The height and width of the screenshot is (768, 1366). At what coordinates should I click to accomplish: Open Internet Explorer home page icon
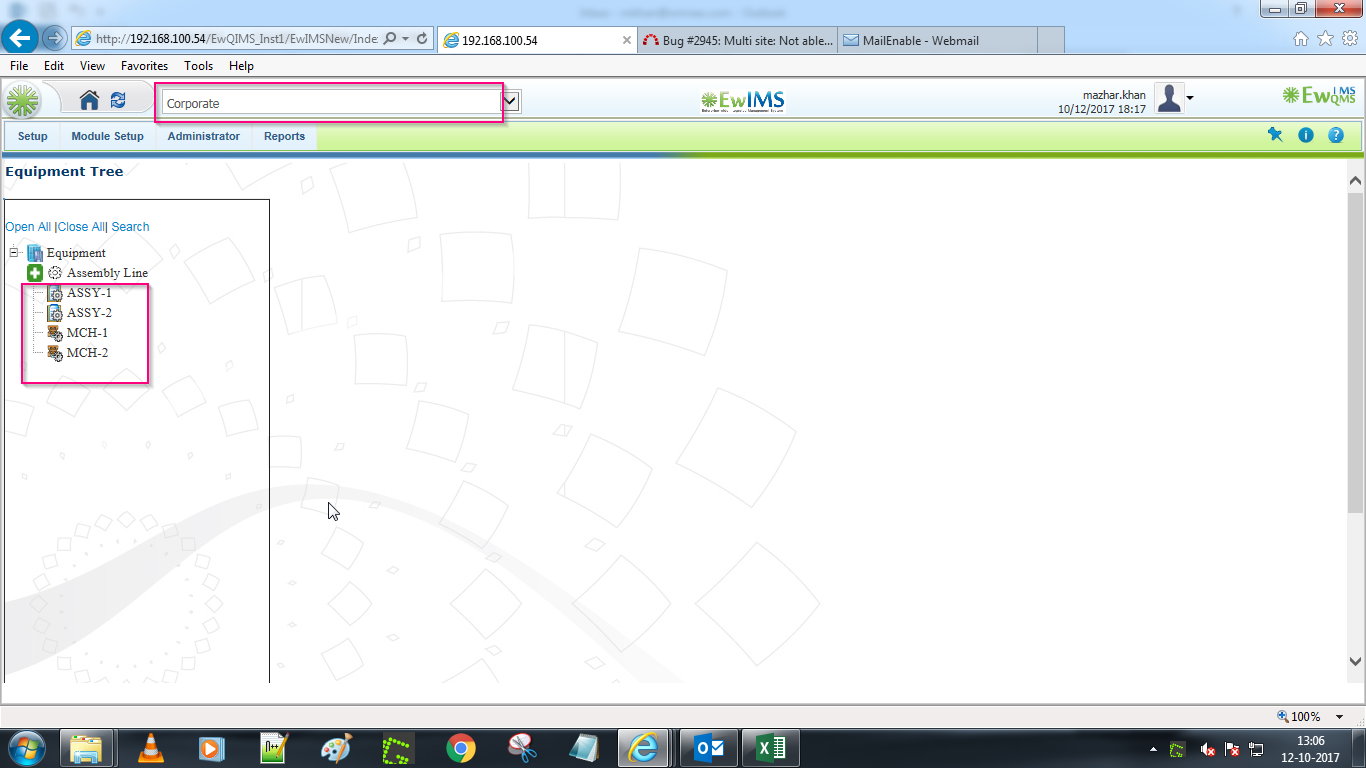click(1301, 39)
